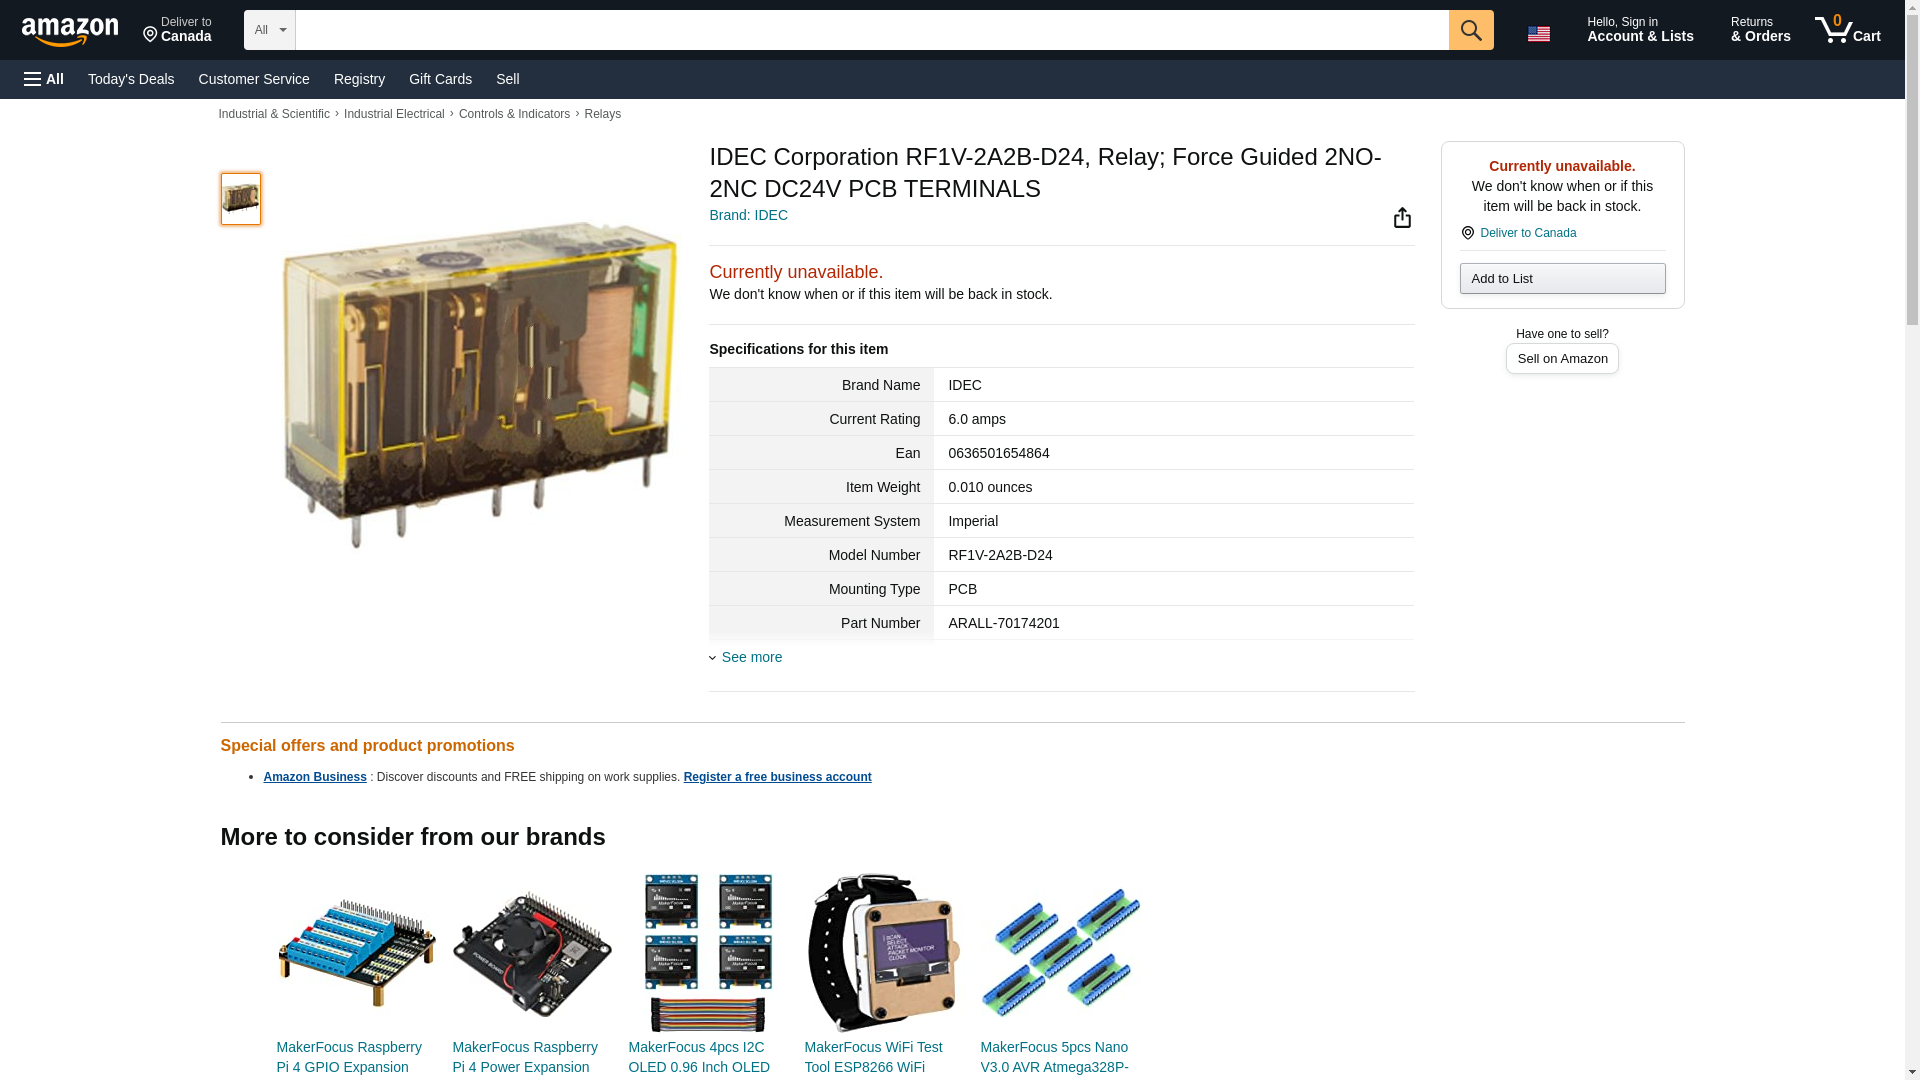The width and height of the screenshot is (1920, 1080).
Task: Click the US flag language selector
Action: pos(1538,33)
